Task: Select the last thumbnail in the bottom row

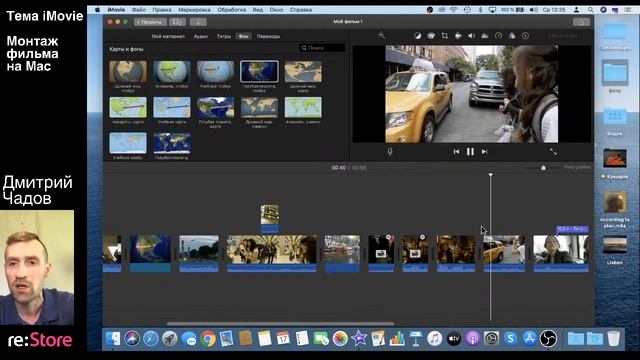Action: click(172, 143)
